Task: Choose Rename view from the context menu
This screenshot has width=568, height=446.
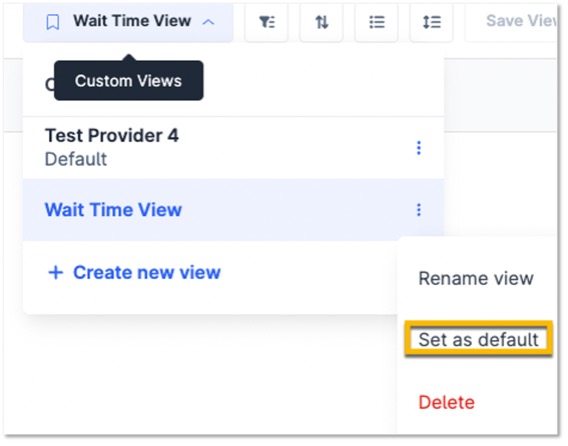Action: click(x=476, y=278)
